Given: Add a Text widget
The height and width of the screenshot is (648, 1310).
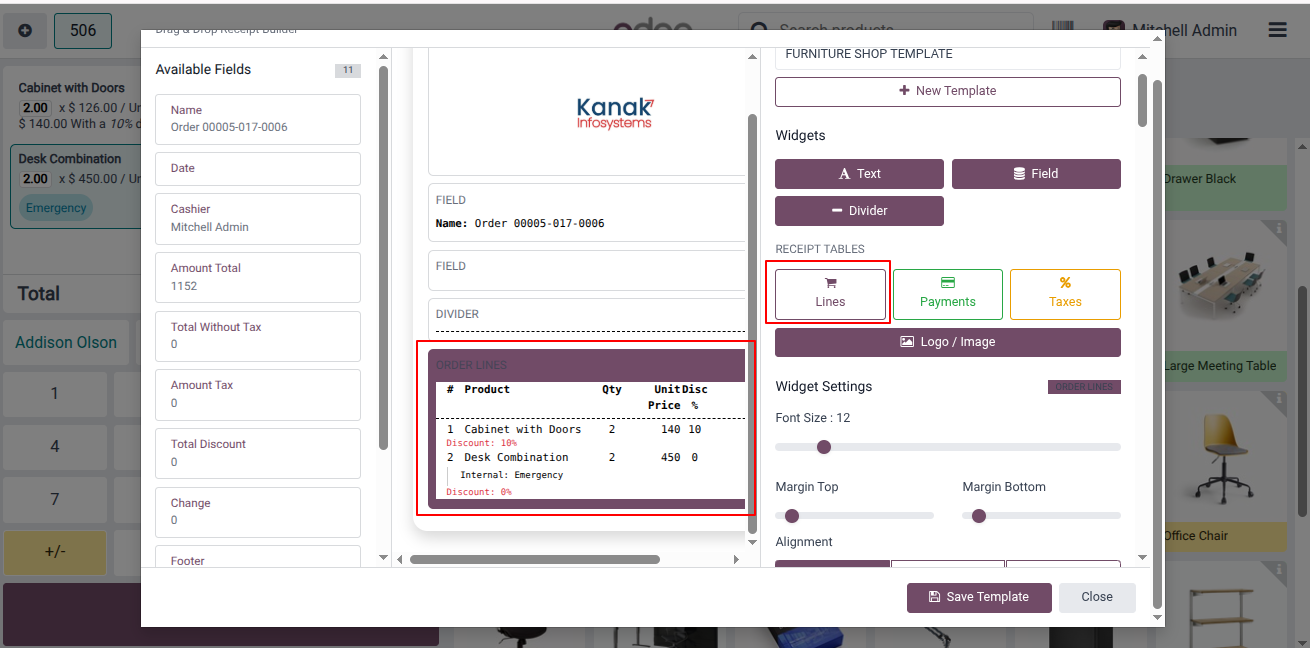Looking at the screenshot, I should [859, 174].
